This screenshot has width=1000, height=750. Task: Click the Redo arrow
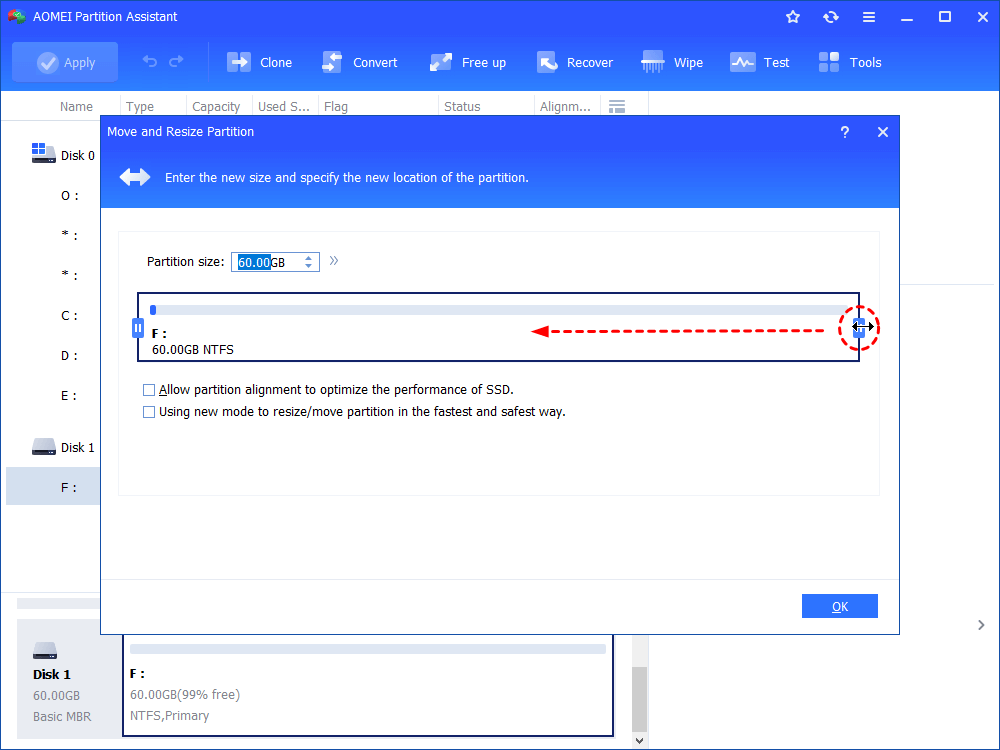[178, 61]
